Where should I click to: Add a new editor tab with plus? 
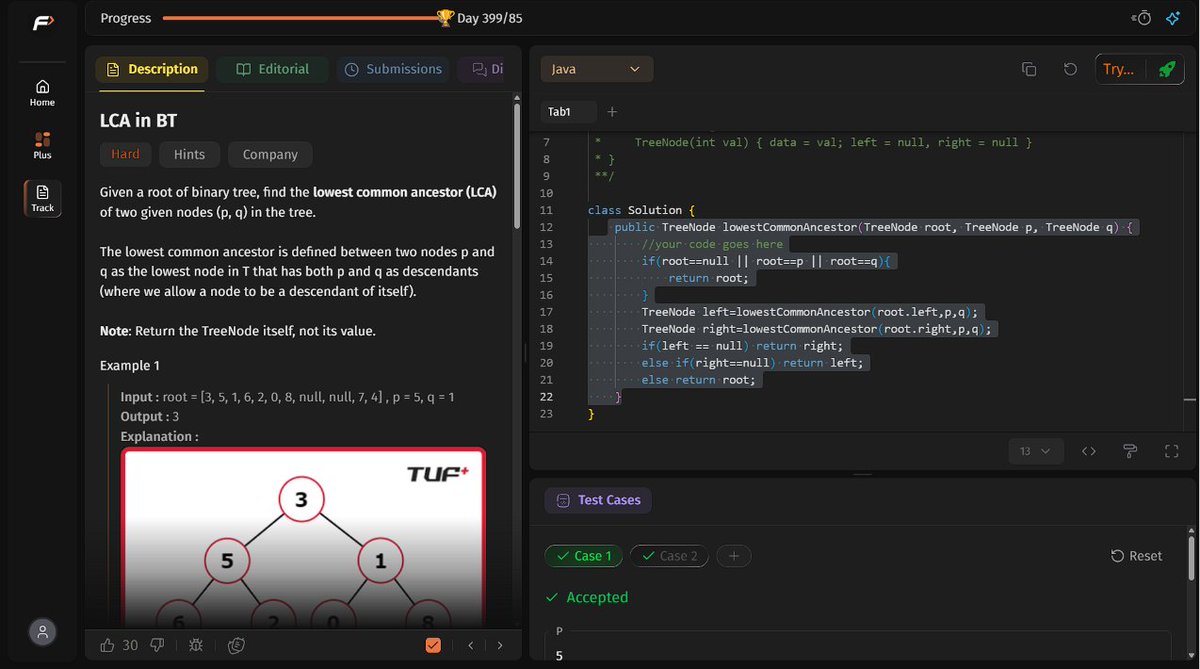612,112
